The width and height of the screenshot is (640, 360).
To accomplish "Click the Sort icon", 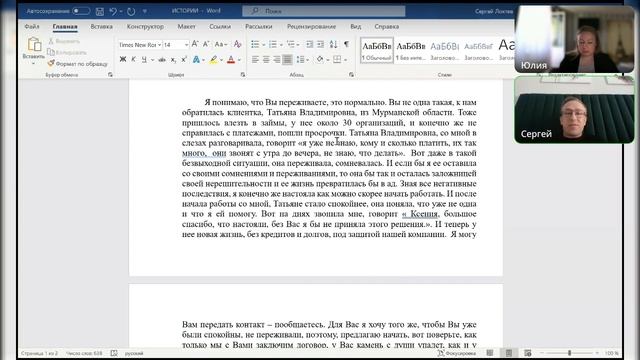I will pyautogui.click(x=333, y=44).
